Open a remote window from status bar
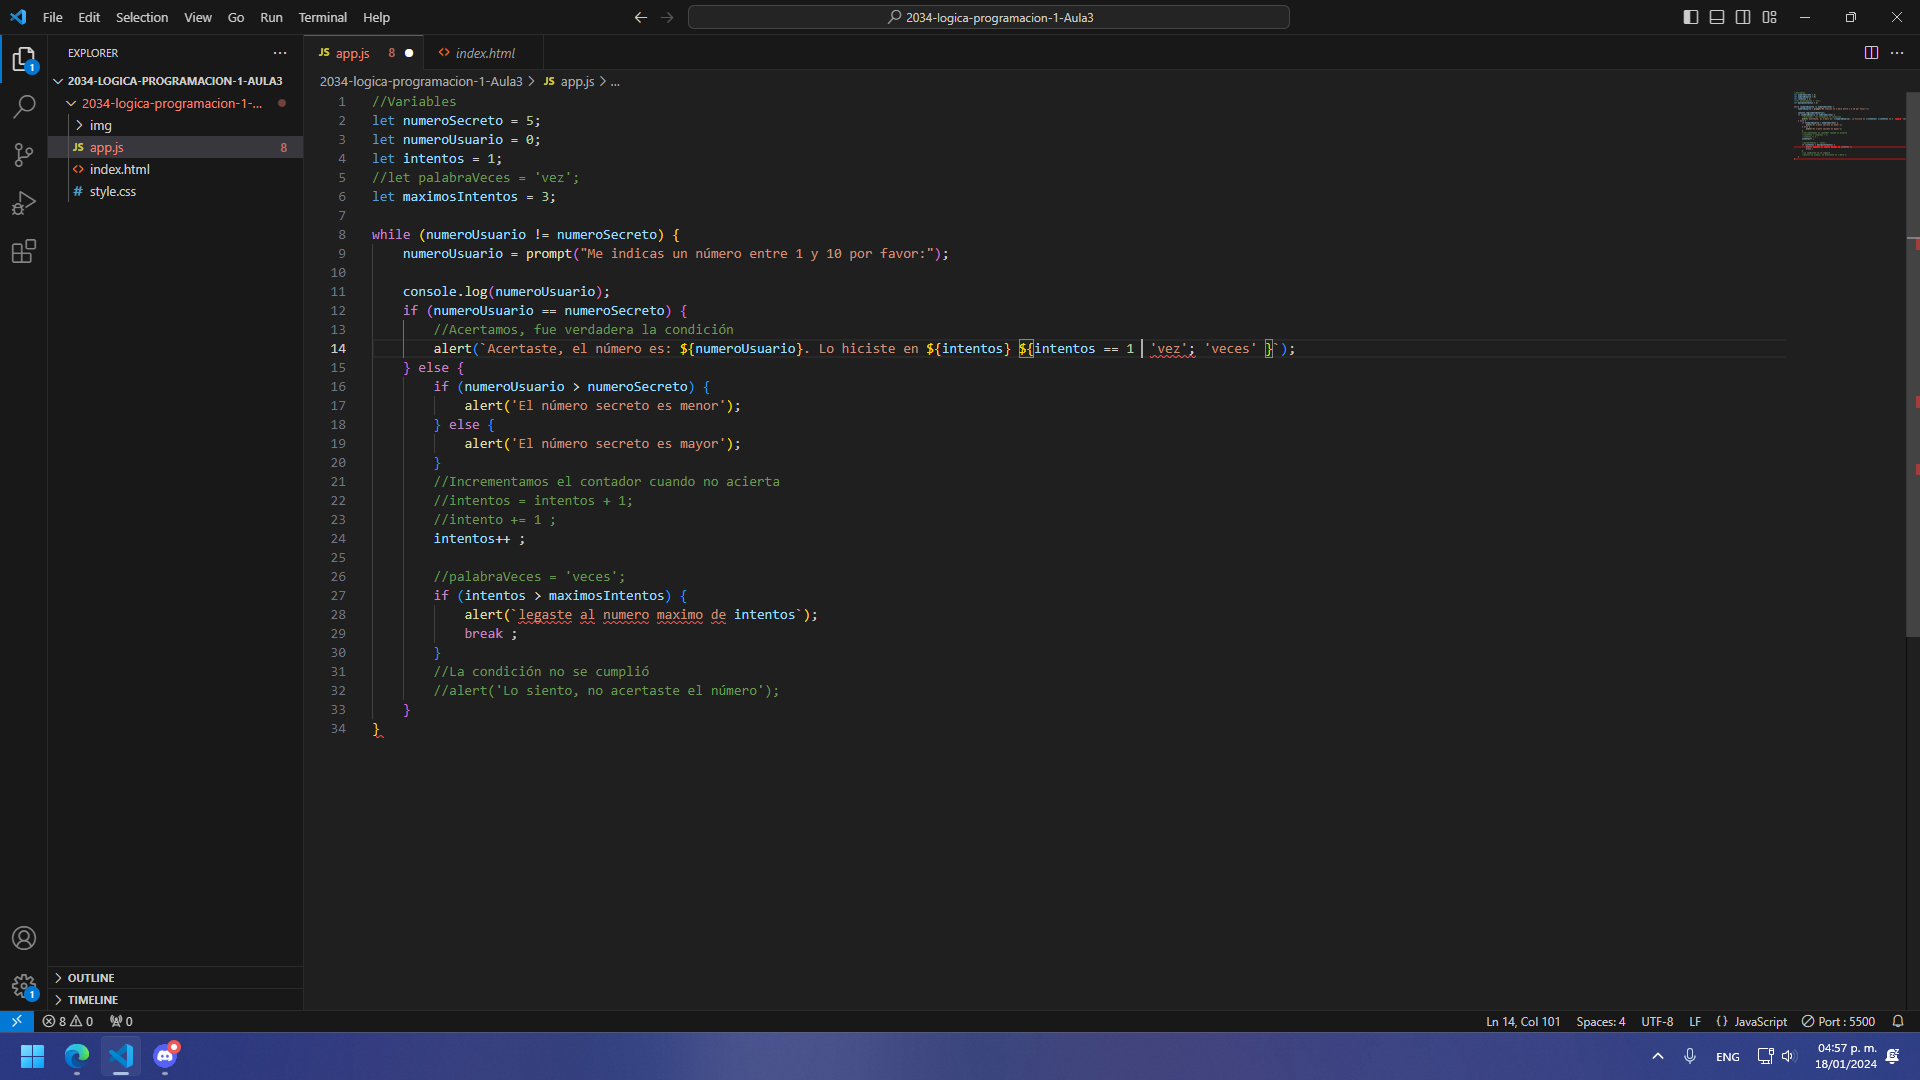The image size is (1920, 1080). tap(17, 1021)
